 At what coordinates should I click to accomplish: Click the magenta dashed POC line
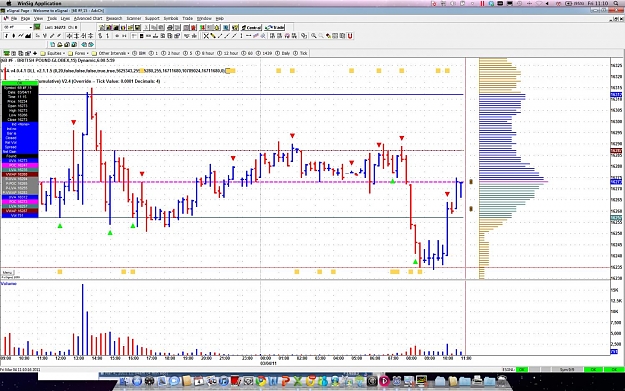click(251, 182)
